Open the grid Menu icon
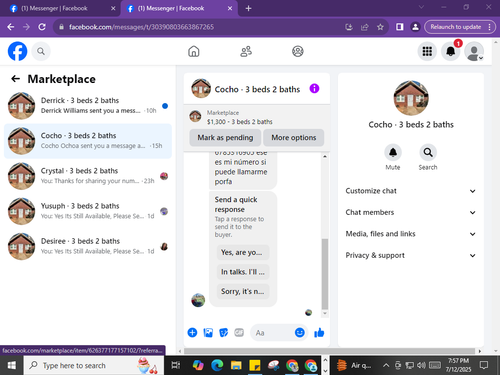This screenshot has width=500, height=375. pyautogui.click(x=427, y=51)
